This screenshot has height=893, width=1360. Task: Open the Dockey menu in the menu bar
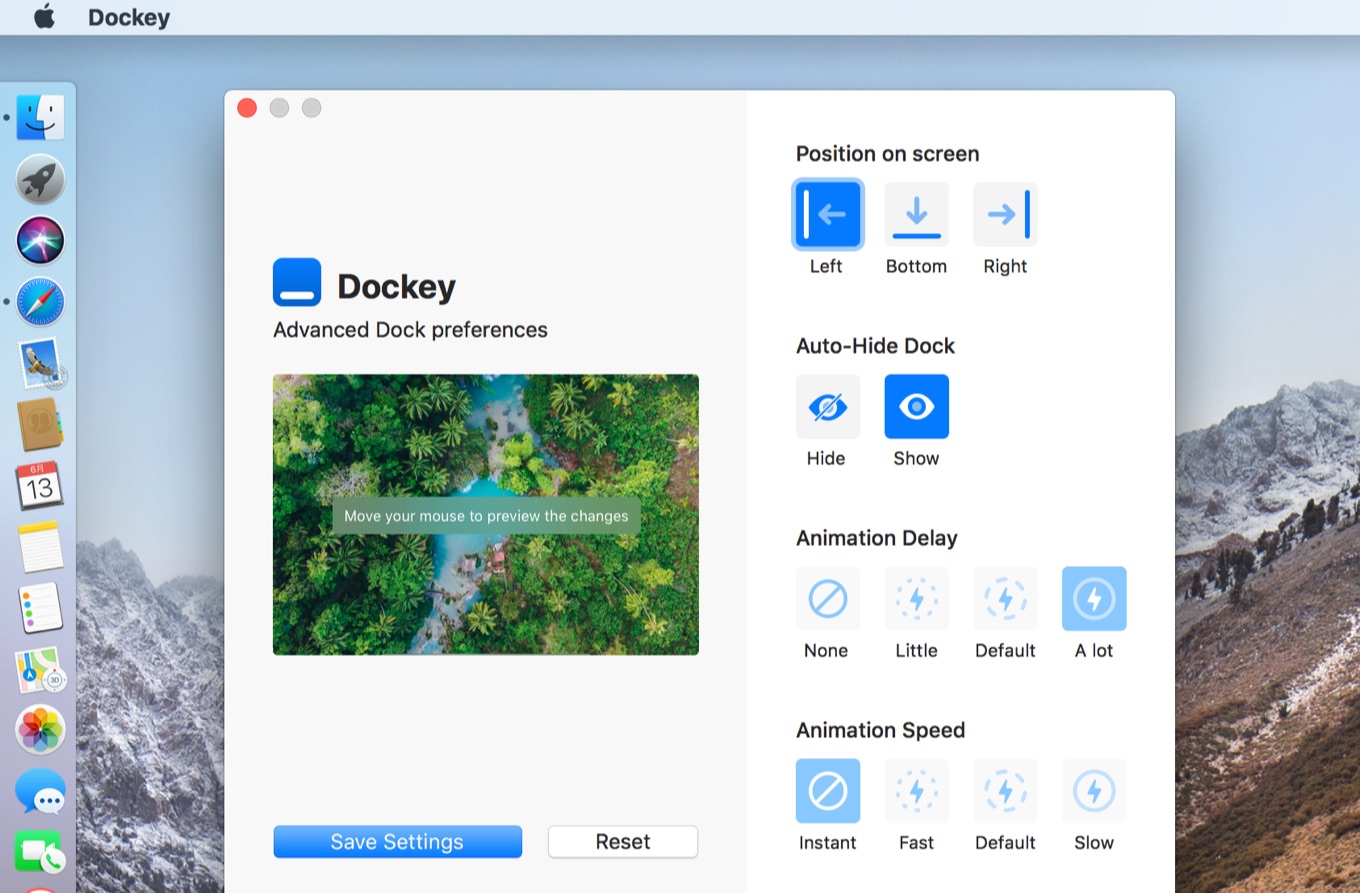pyautogui.click(x=128, y=17)
